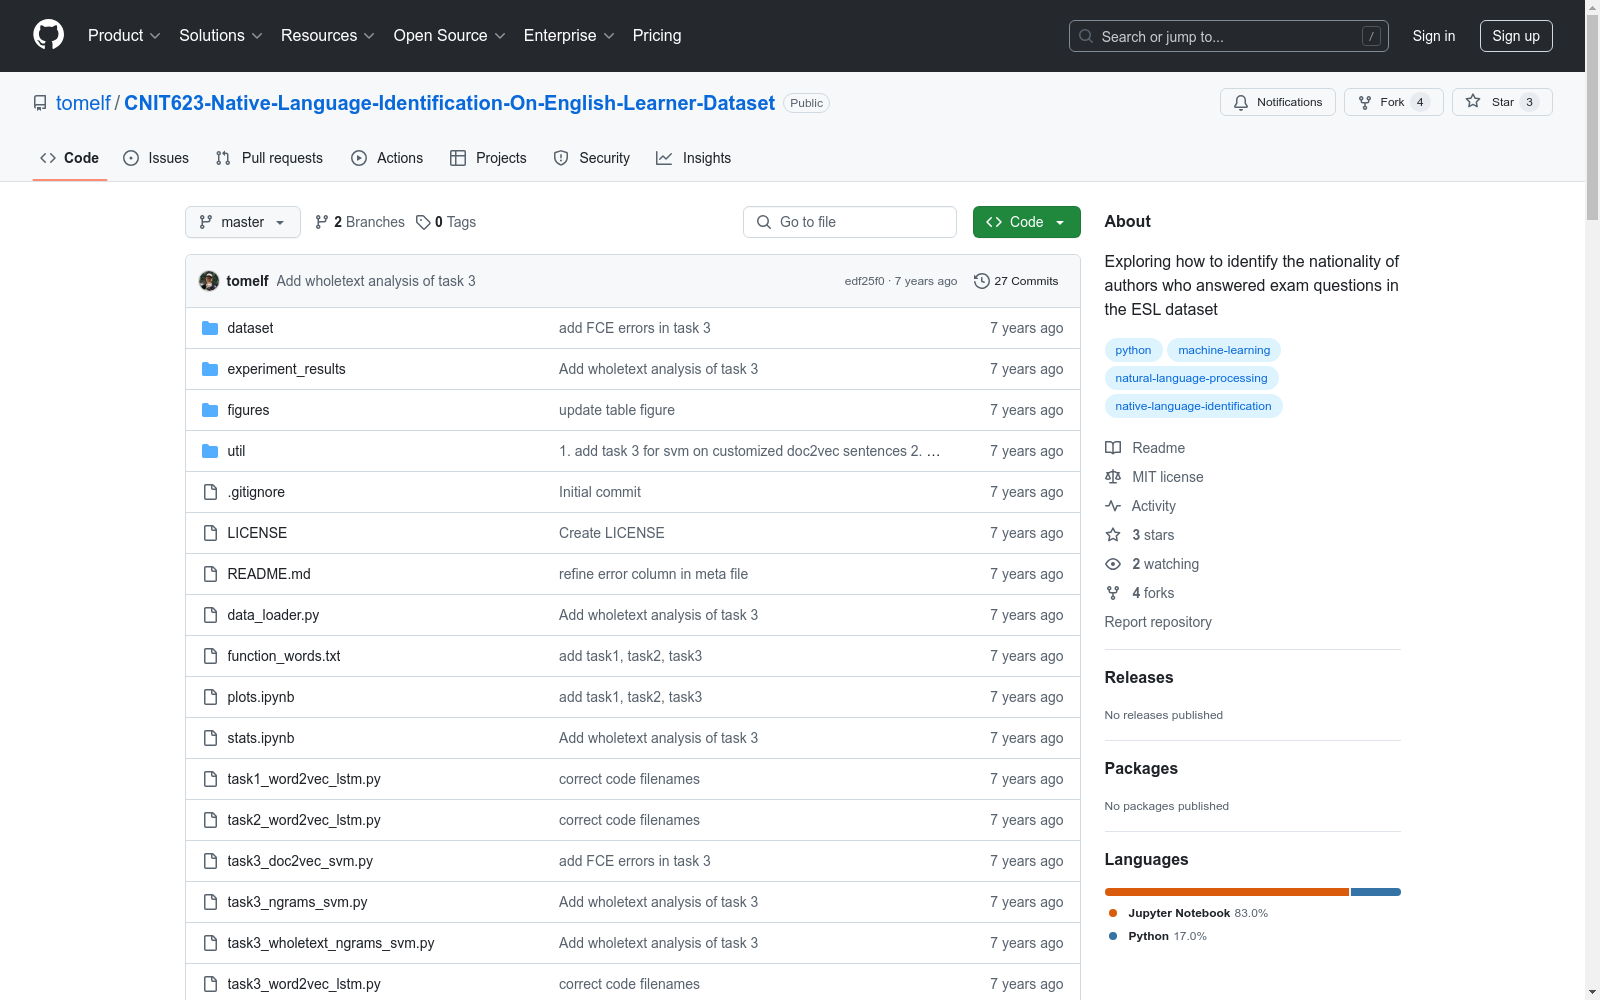Click the Sign up button
This screenshot has width=1600, height=1000.
coord(1516,36)
